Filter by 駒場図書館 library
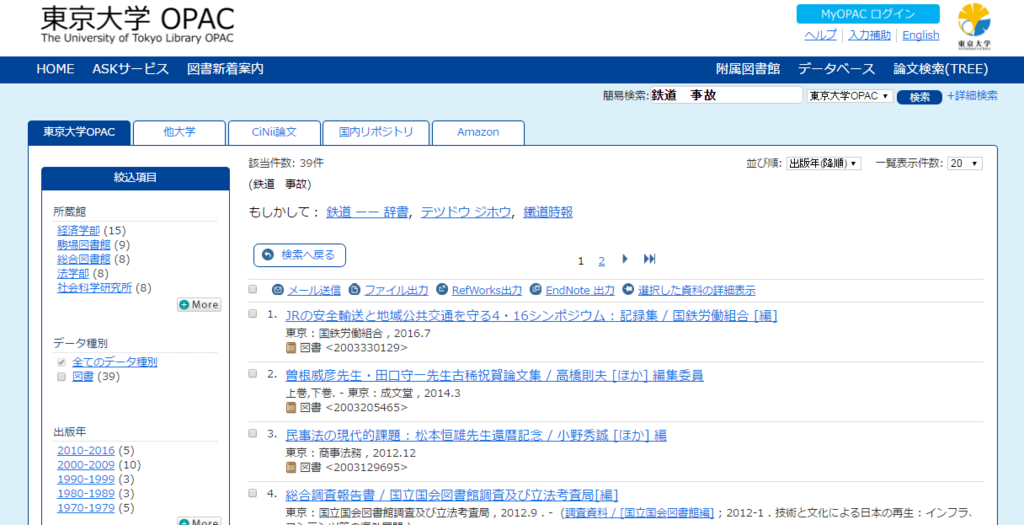Viewport: 1024px width, 525px height. click(x=84, y=245)
